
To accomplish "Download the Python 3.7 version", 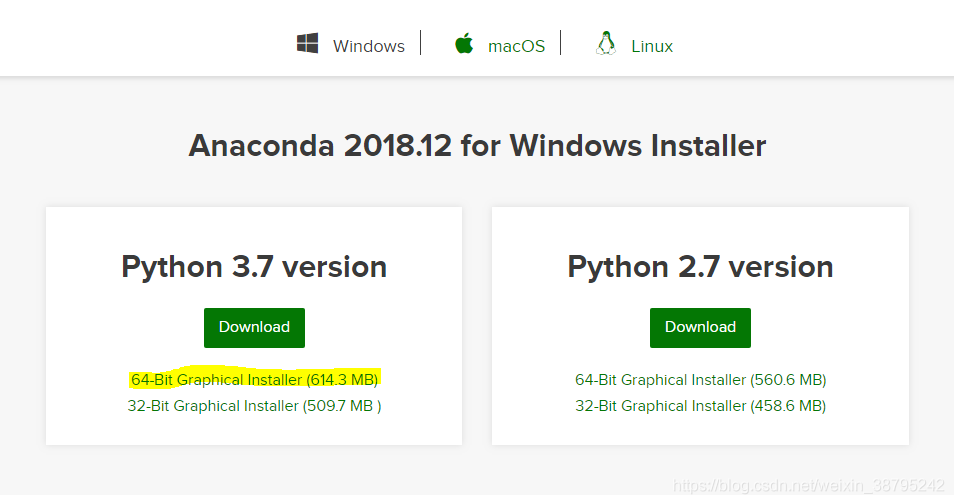I will pyautogui.click(x=254, y=328).
